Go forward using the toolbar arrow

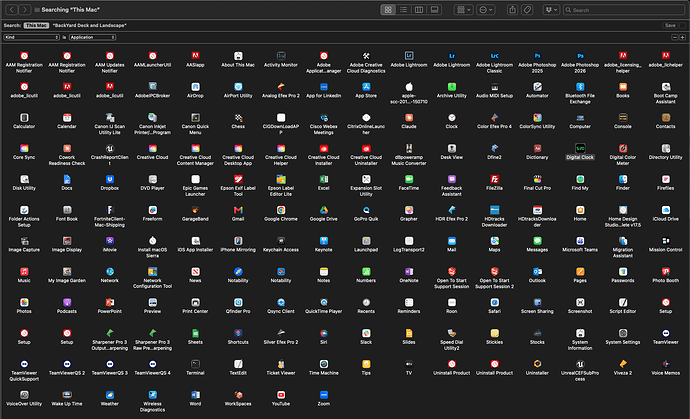click(x=25, y=10)
